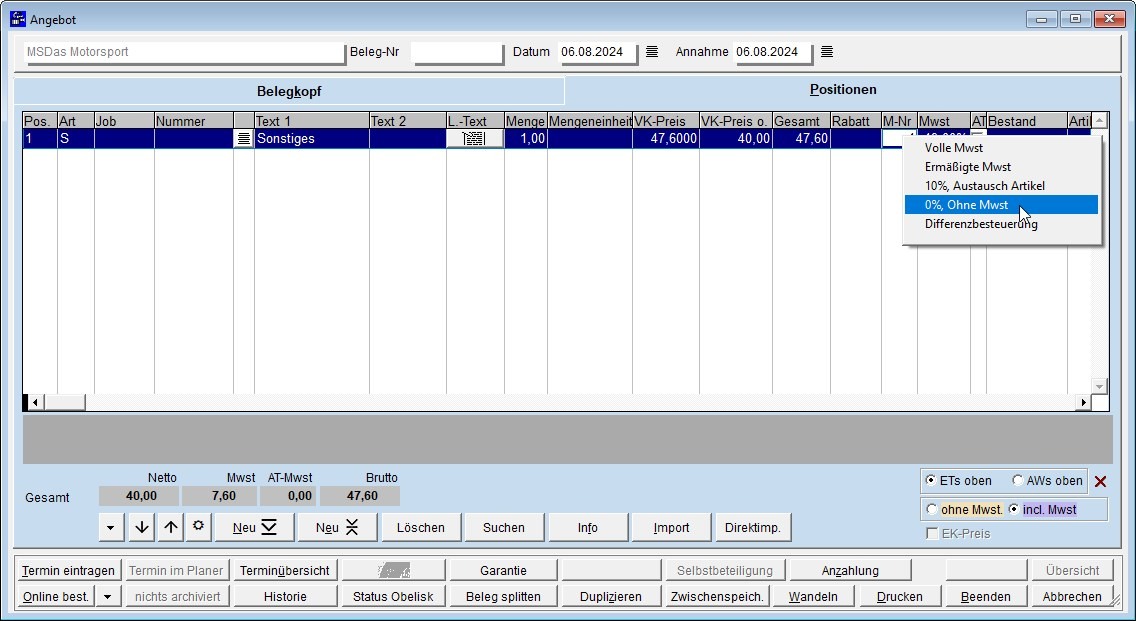
Task: Choose 0%, Ohne Mwst option
Action: pyautogui.click(x=1001, y=205)
